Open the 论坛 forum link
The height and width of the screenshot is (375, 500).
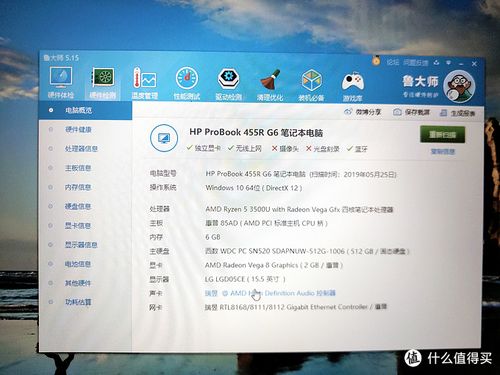tap(392, 62)
